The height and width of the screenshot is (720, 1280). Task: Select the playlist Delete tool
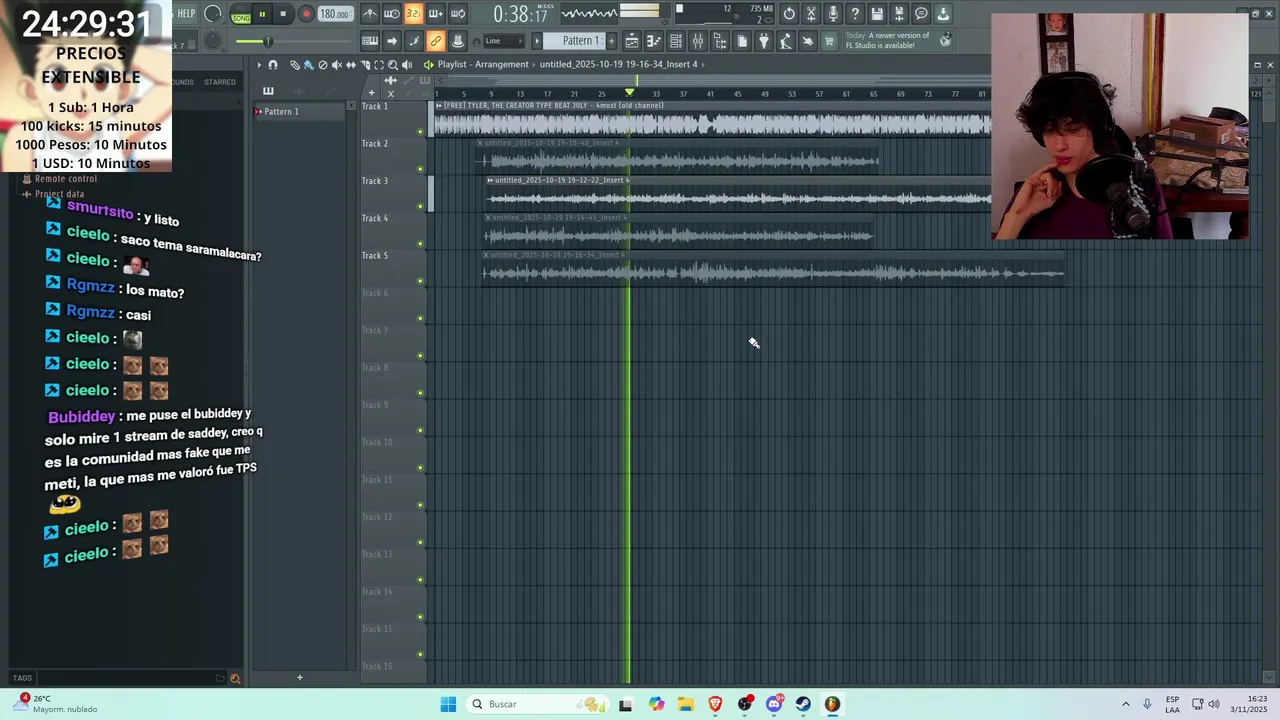point(323,65)
